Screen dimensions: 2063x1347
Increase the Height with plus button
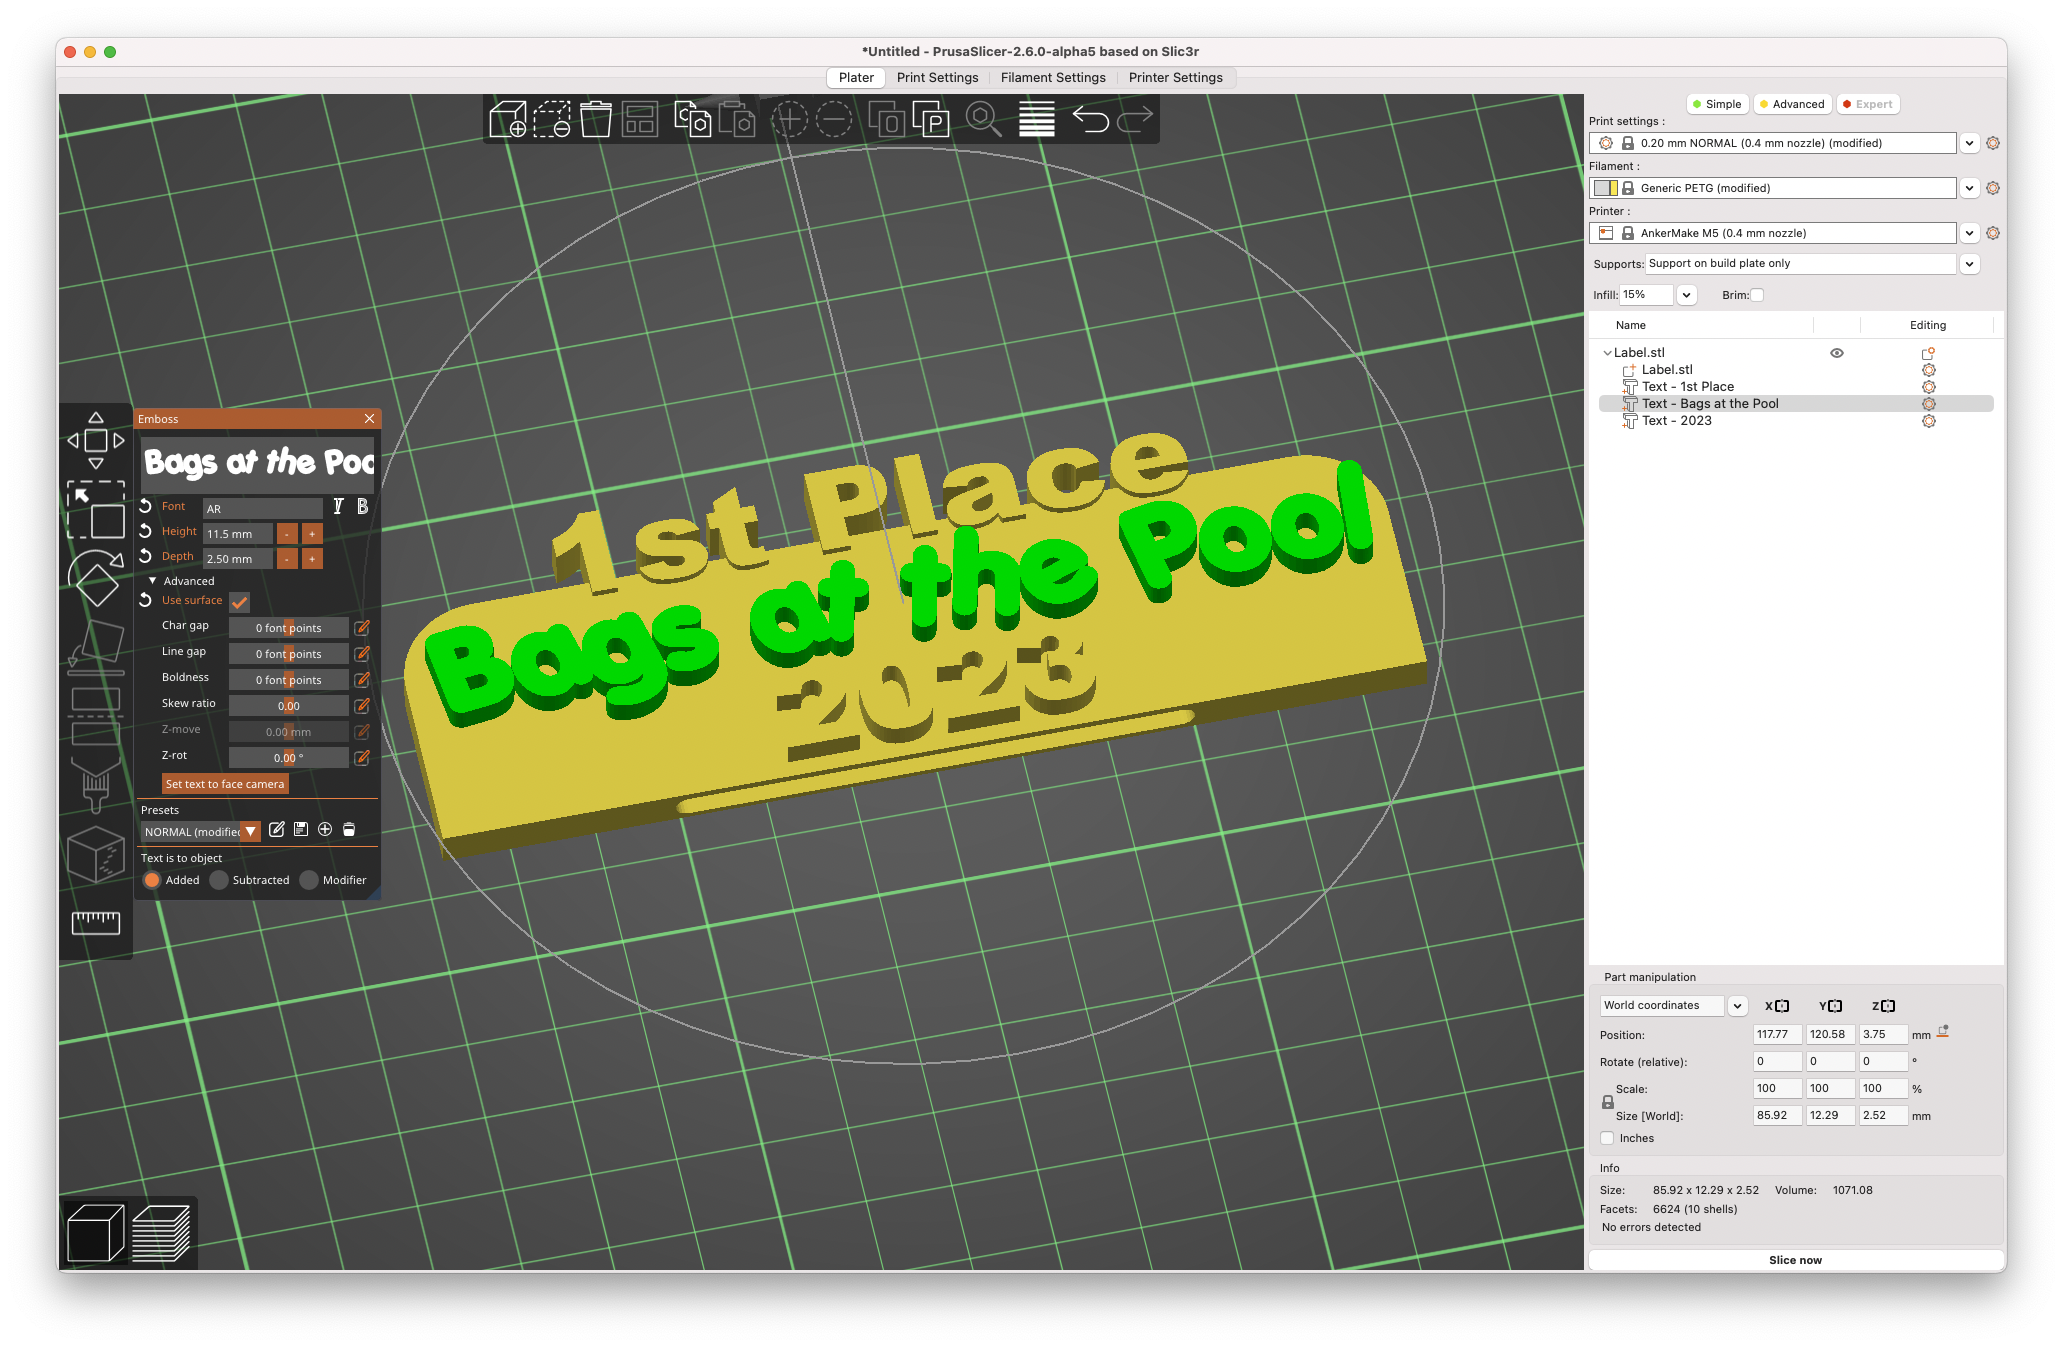click(312, 534)
